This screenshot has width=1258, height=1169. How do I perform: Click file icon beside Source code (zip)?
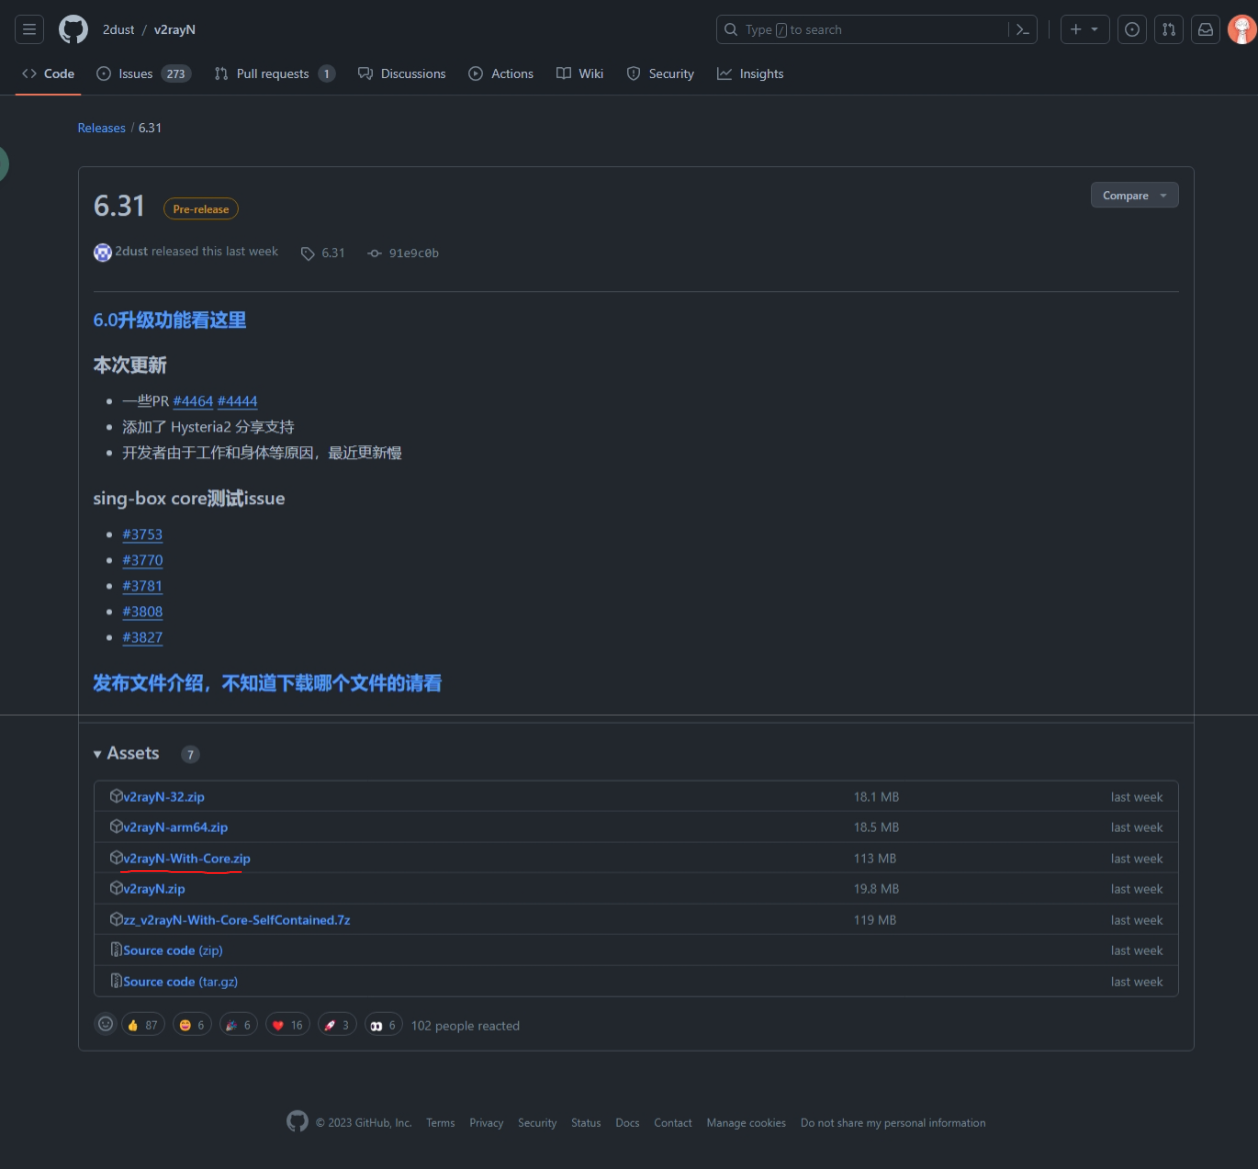[116, 950]
